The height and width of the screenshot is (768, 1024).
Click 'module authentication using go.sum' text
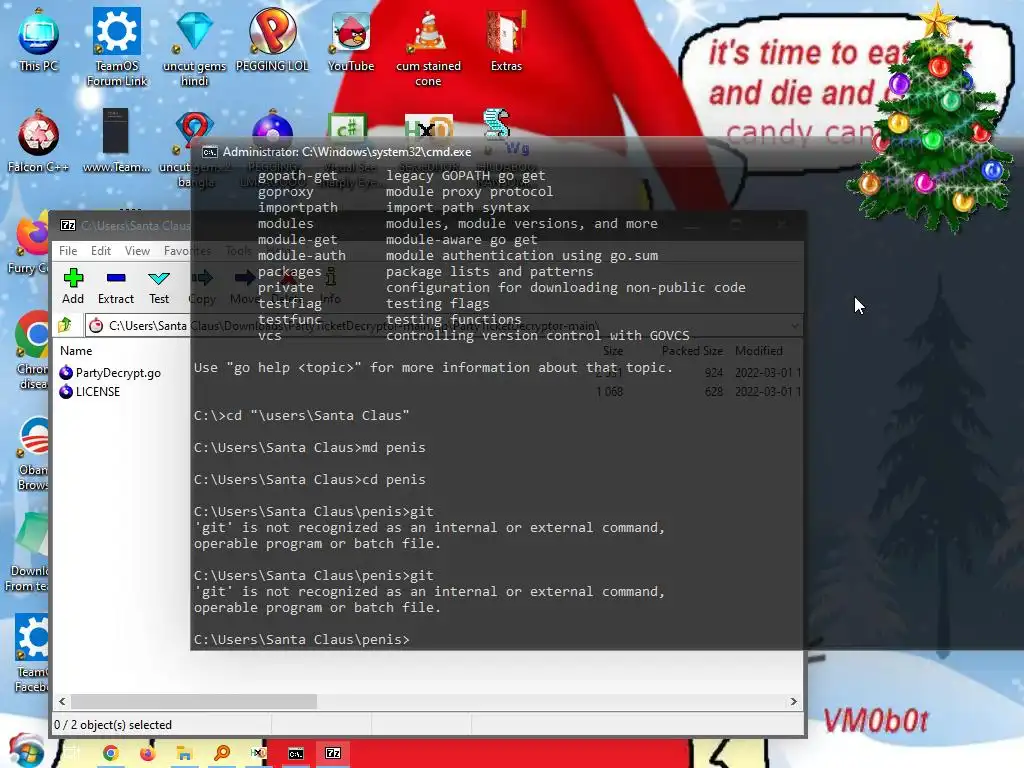[x=522, y=255]
